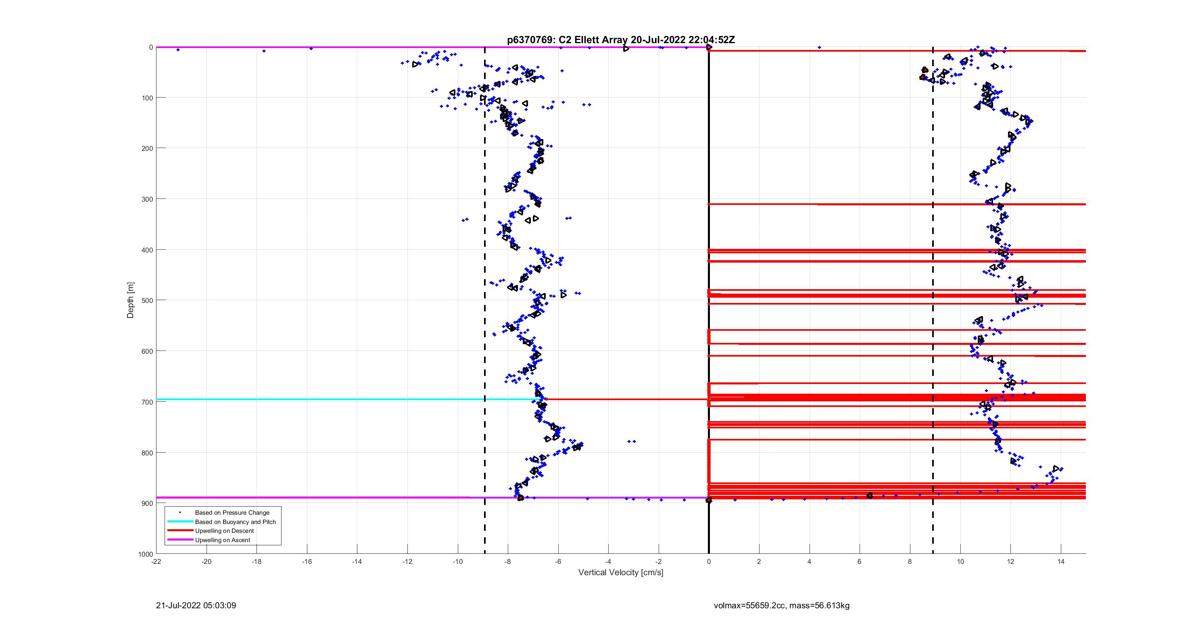Image resolution: width=1200 pixels, height=622 pixels.
Task: Click velocity axis tick label 14
Action: coord(1060,562)
